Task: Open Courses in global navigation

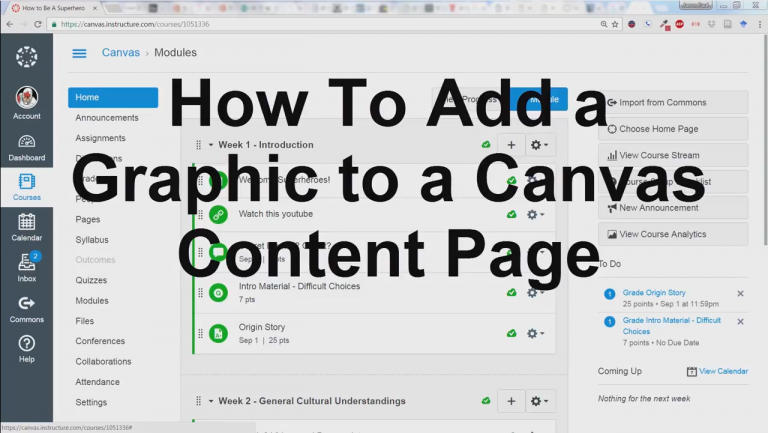Action: click(x=26, y=187)
